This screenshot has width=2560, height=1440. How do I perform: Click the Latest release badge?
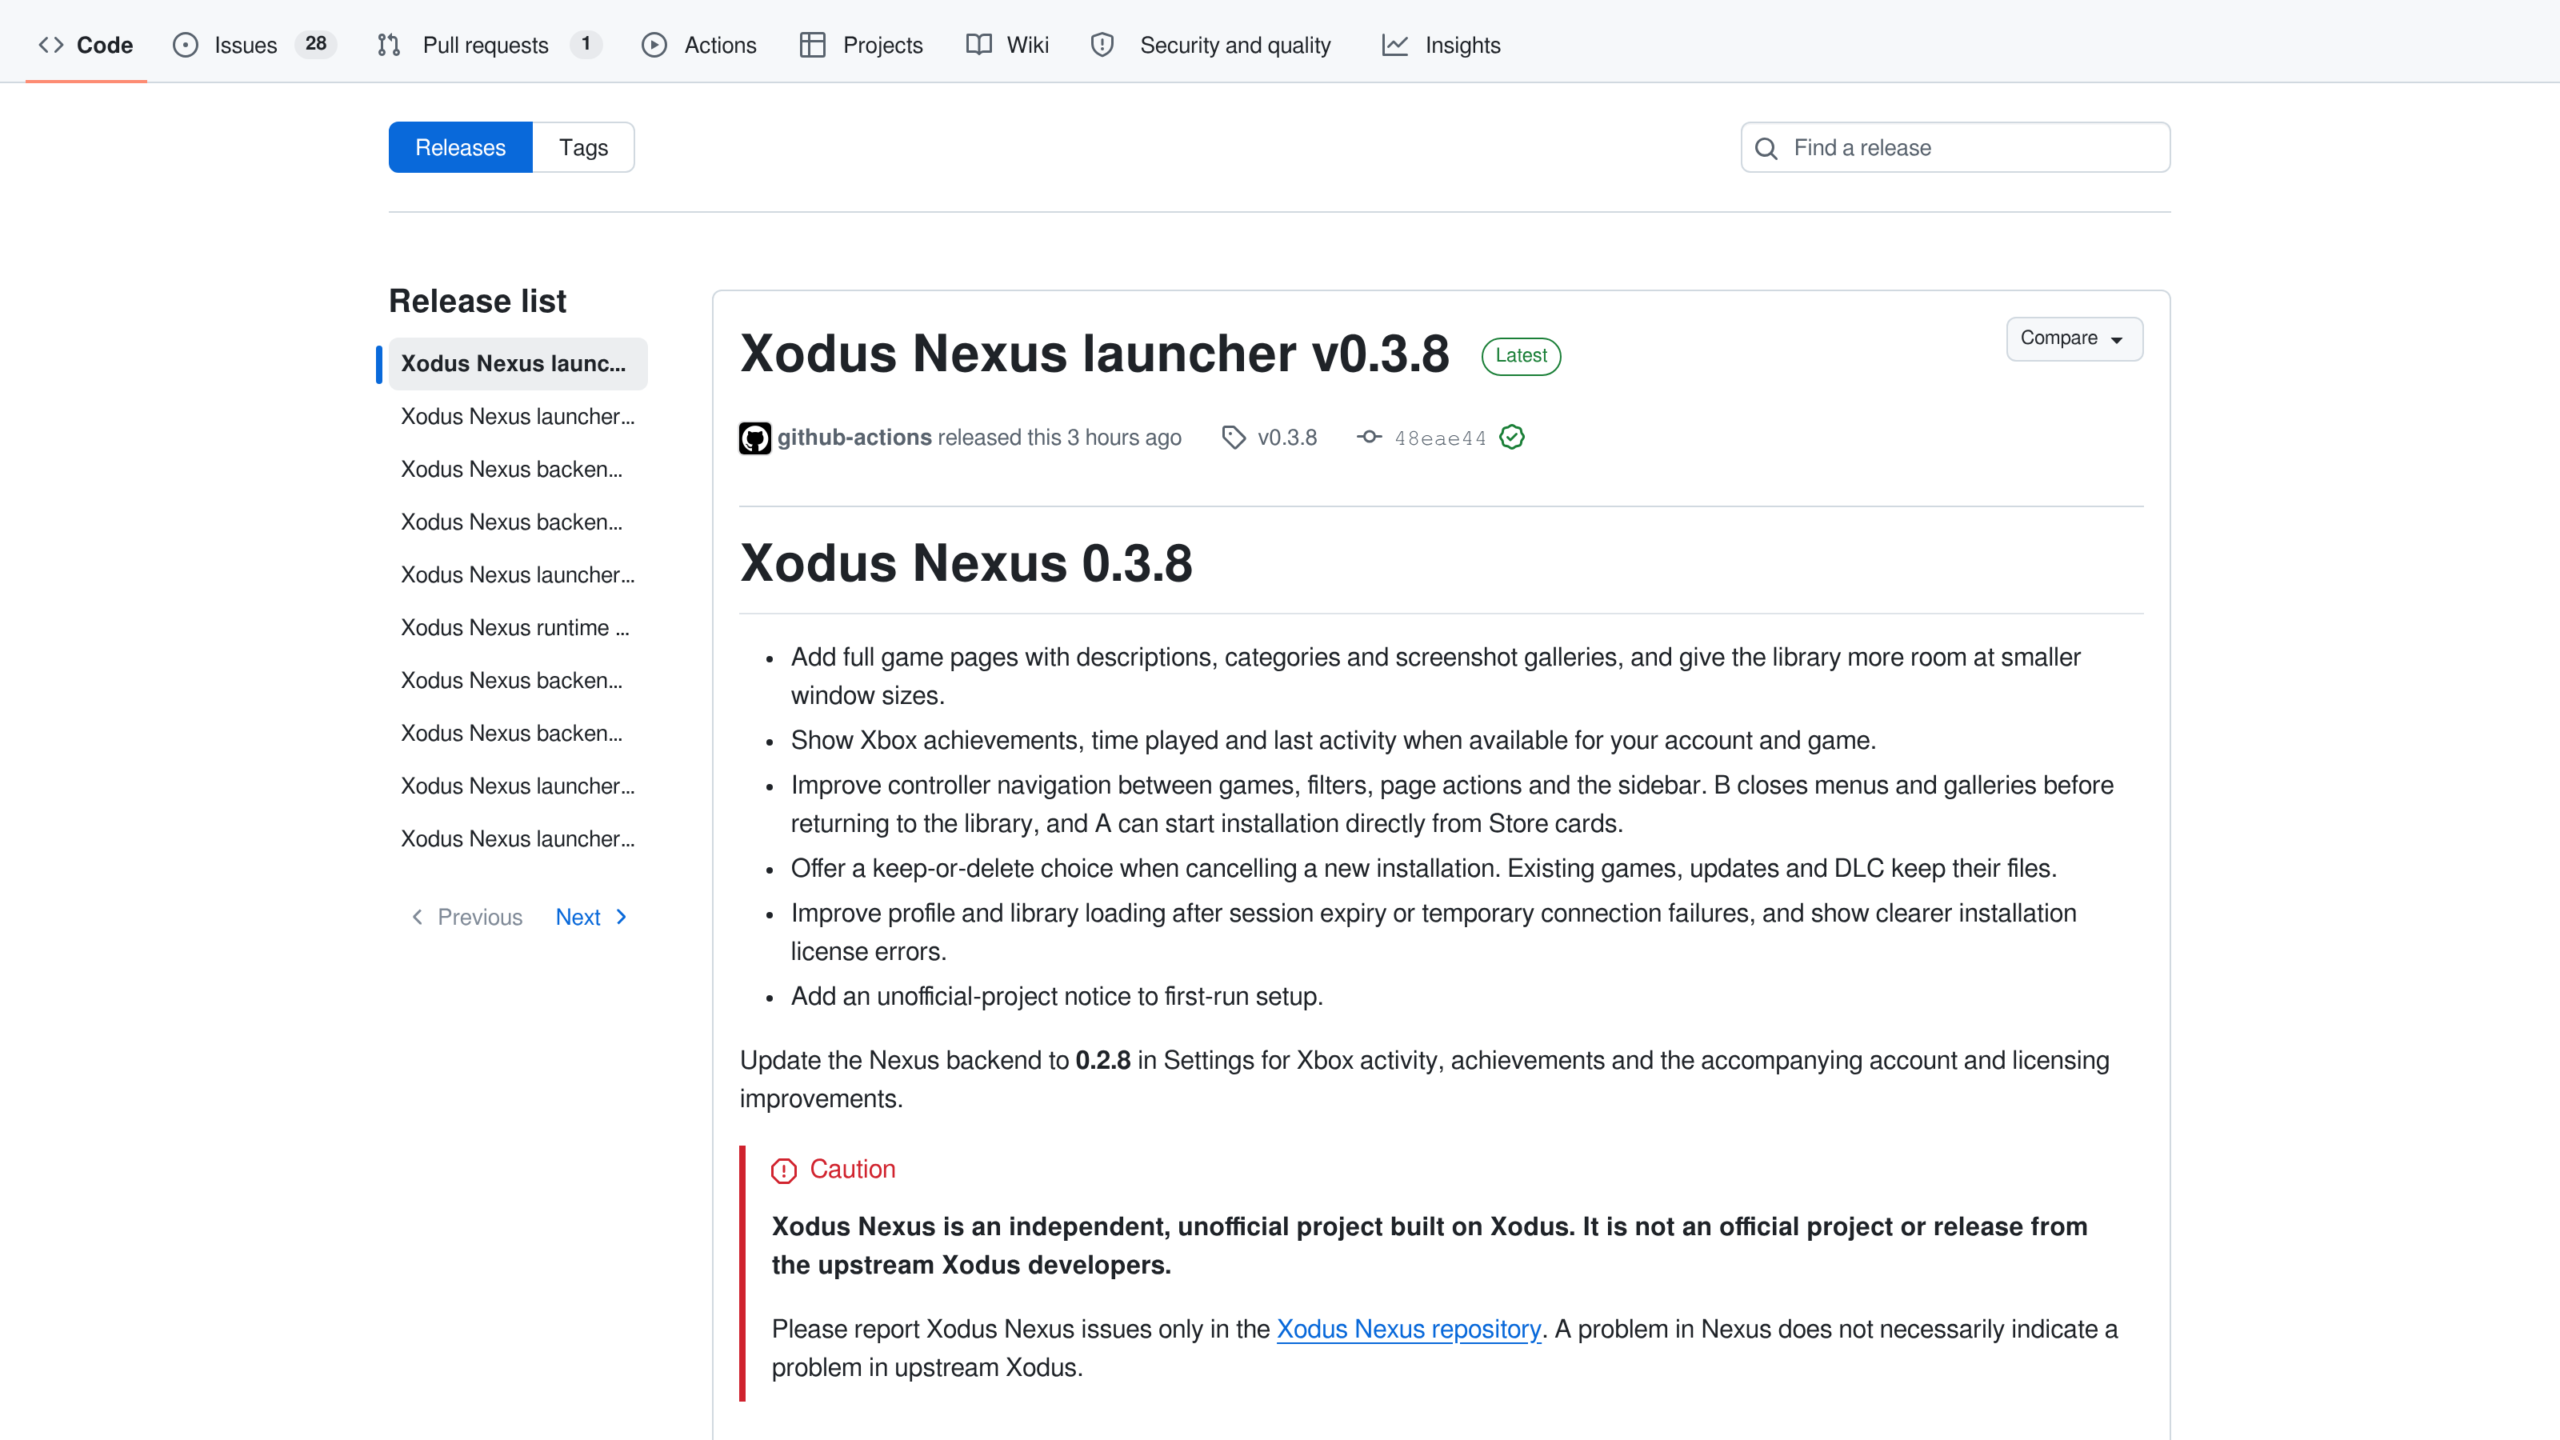[1521, 355]
